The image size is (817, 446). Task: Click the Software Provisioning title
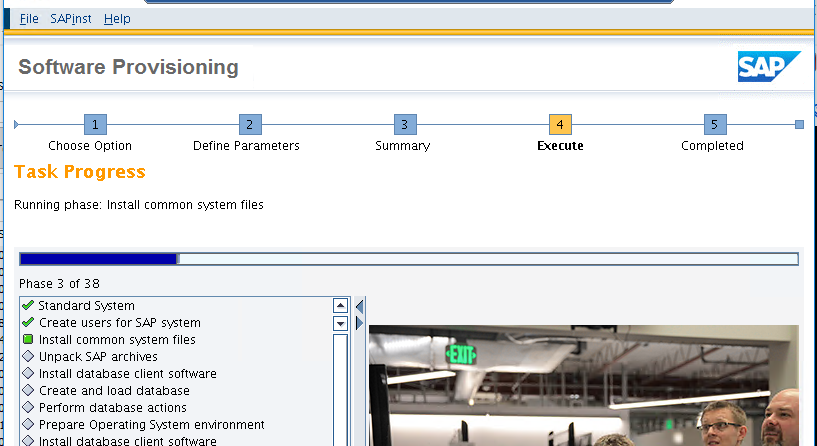(128, 67)
